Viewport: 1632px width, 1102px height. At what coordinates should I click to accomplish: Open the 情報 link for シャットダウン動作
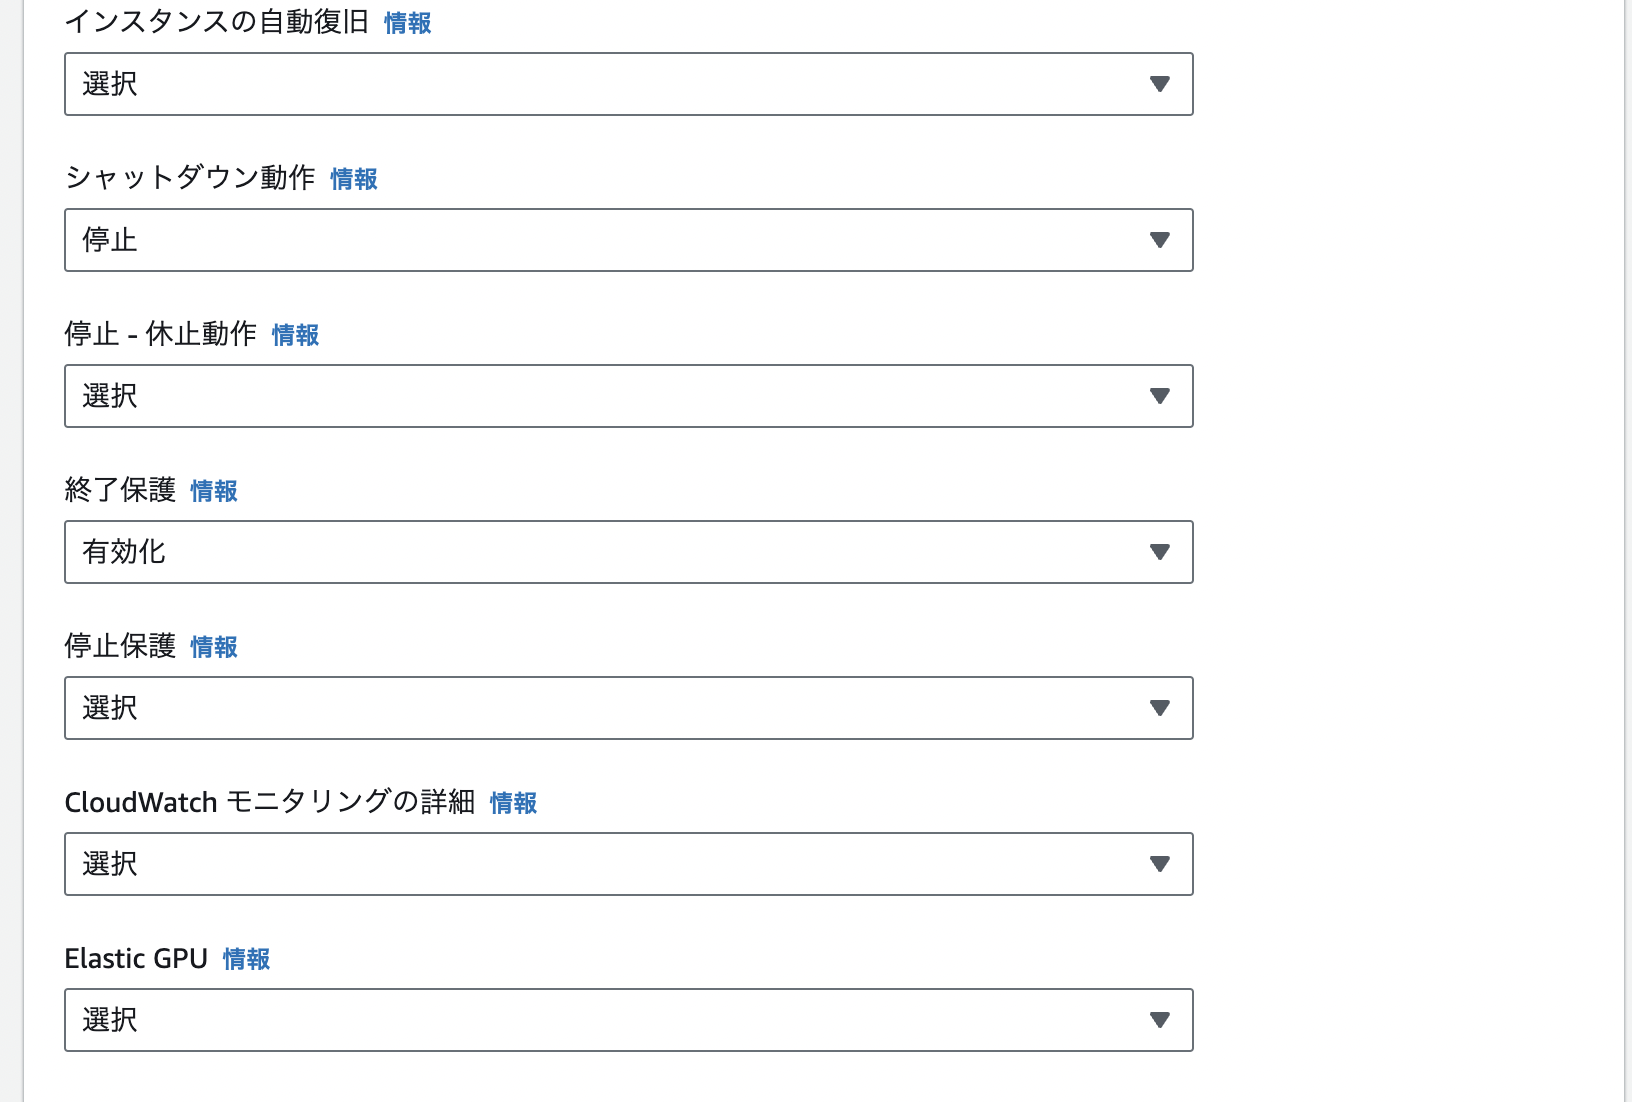tap(353, 179)
